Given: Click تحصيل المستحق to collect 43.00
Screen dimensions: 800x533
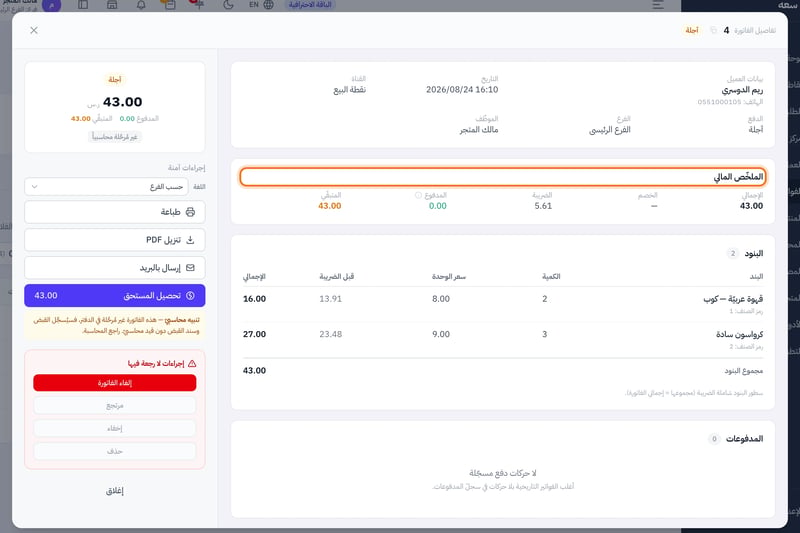Looking at the screenshot, I should pyautogui.click(x=115, y=296).
